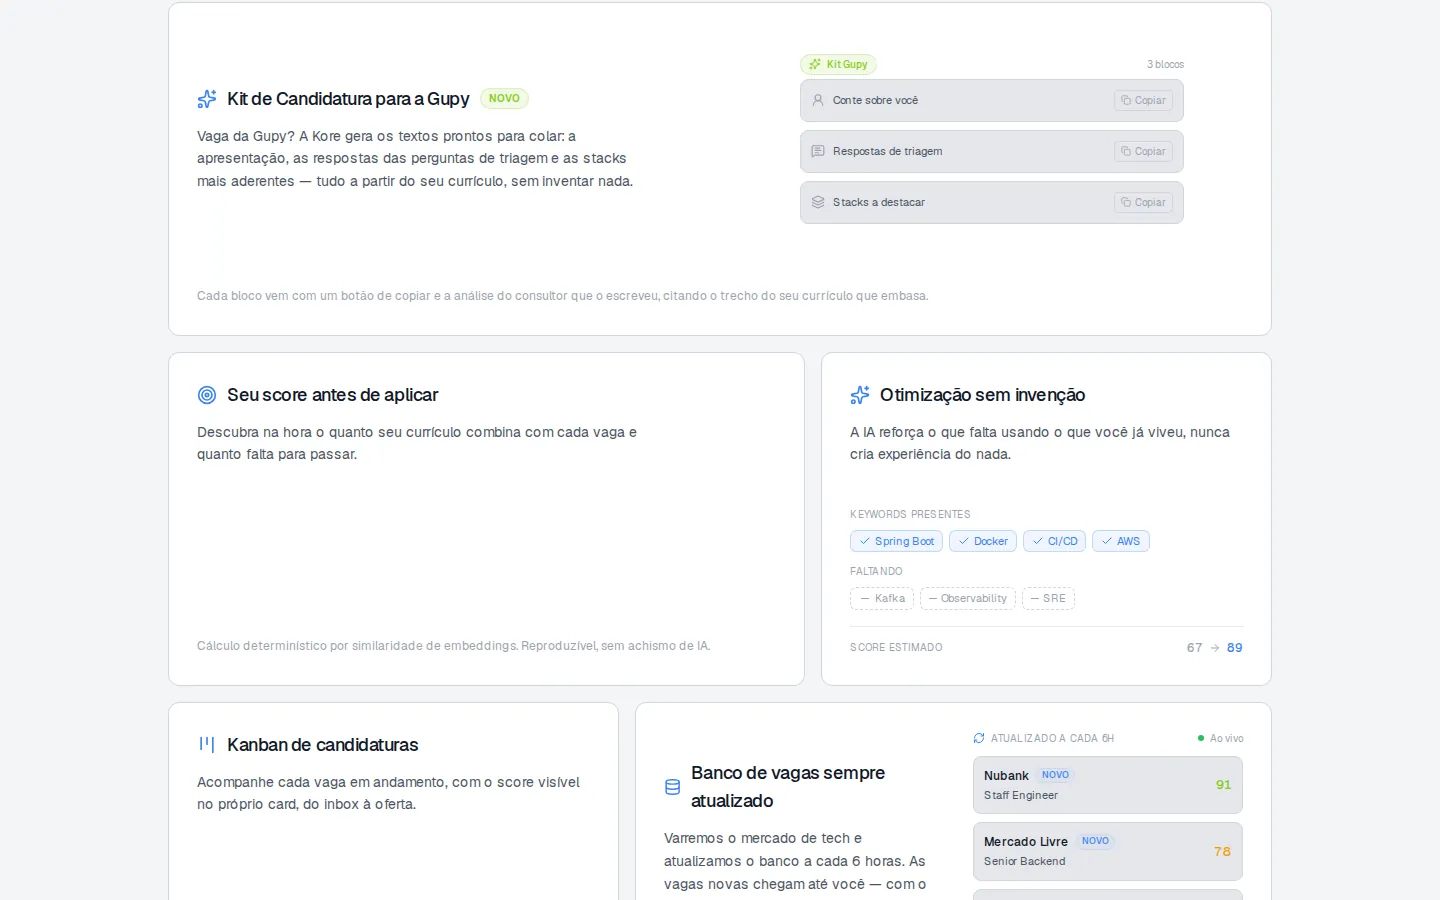Click the "Banco de vagas sempre atualizado" heading
This screenshot has width=1440, height=900.
(788, 787)
